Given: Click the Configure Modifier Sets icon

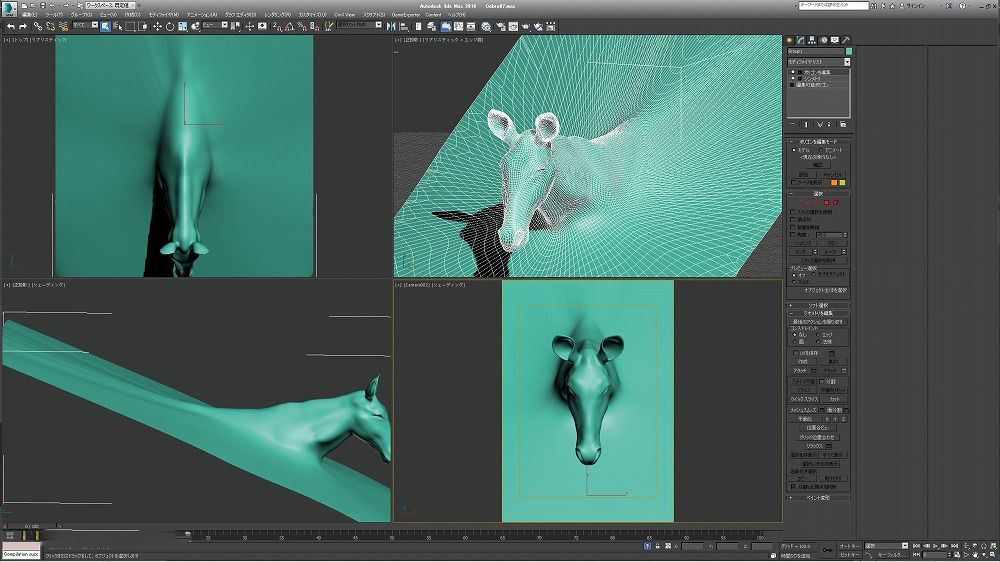Looking at the screenshot, I should click(x=842, y=124).
